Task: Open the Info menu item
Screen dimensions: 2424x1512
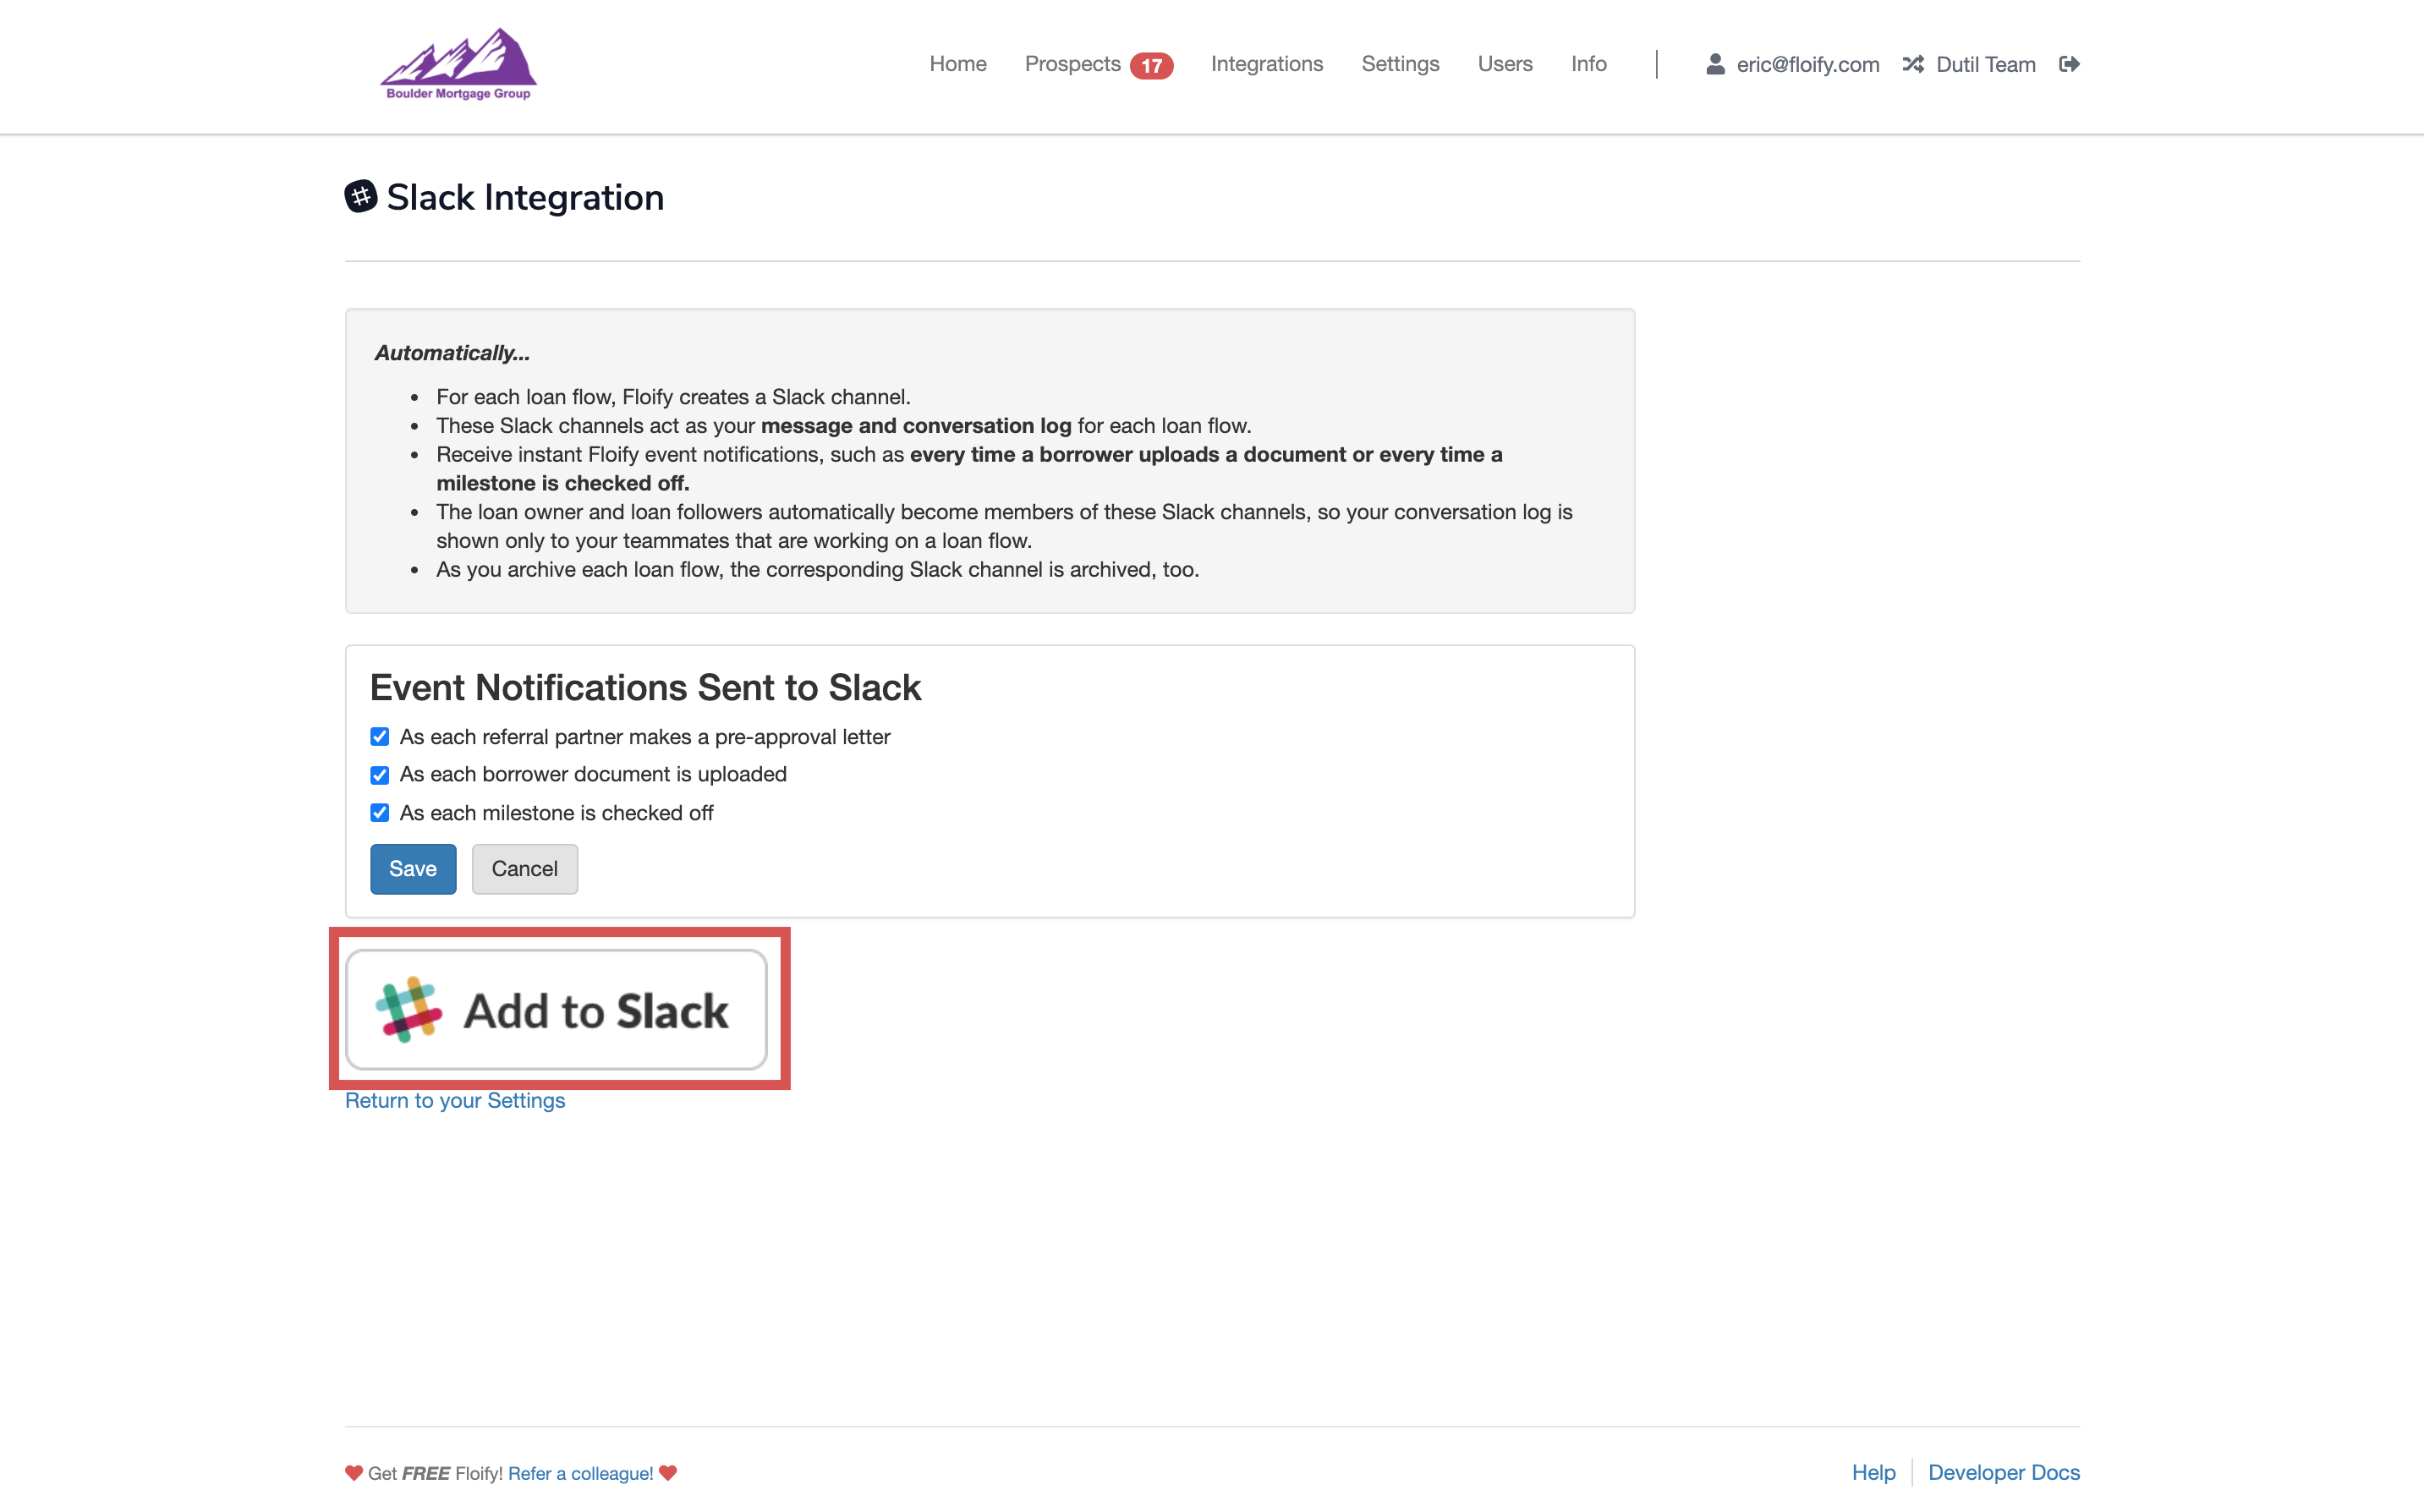Action: (x=1588, y=64)
